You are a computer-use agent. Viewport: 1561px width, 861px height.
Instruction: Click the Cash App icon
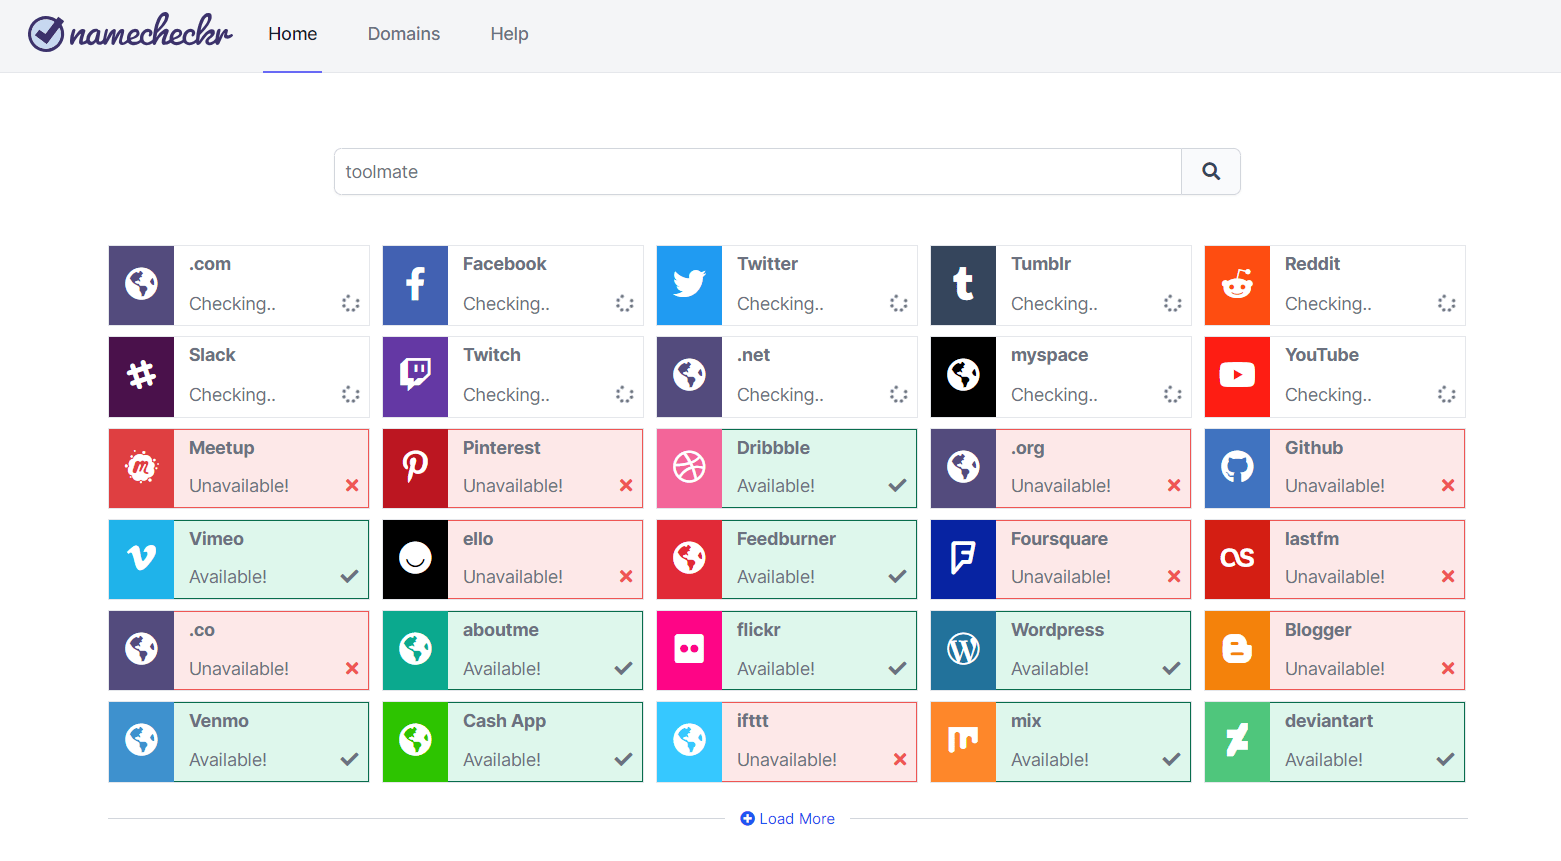pyautogui.click(x=414, y=741)
